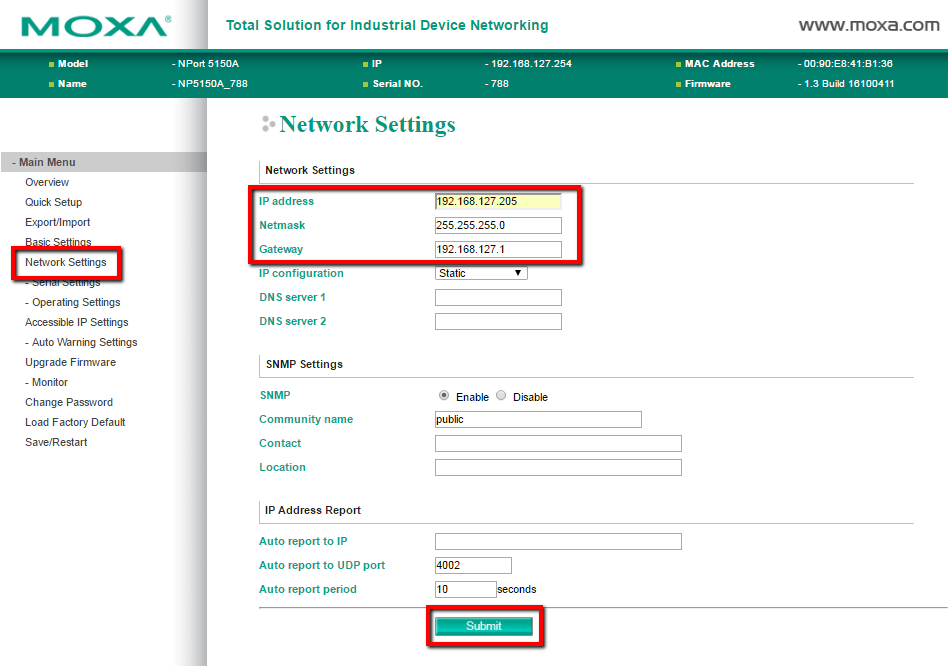The image size is (948, 666).
Task: Open Quick Setup page
Action: point(53,202)
